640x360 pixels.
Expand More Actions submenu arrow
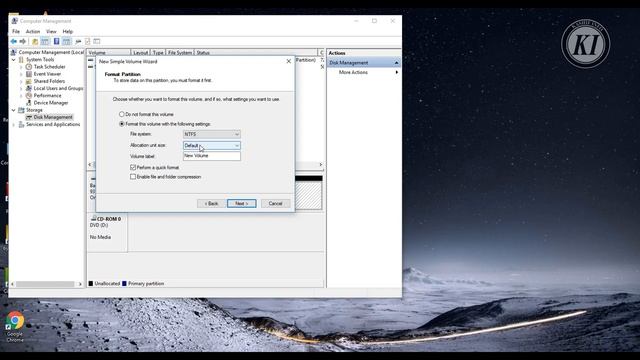pyautogui.click(x=396, y=72)
